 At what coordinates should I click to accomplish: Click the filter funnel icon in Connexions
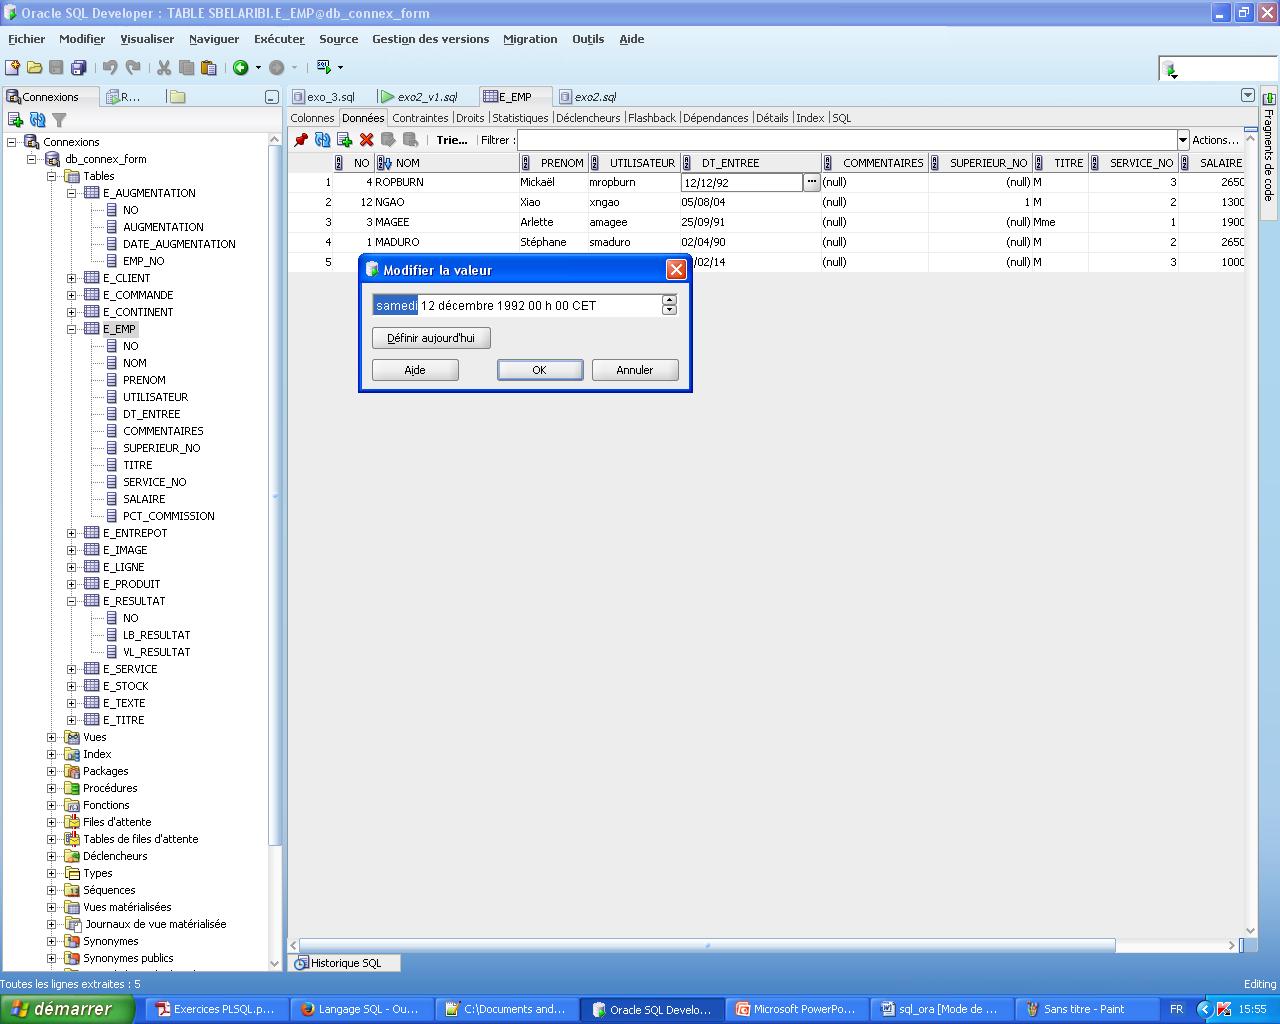point(59,120)
